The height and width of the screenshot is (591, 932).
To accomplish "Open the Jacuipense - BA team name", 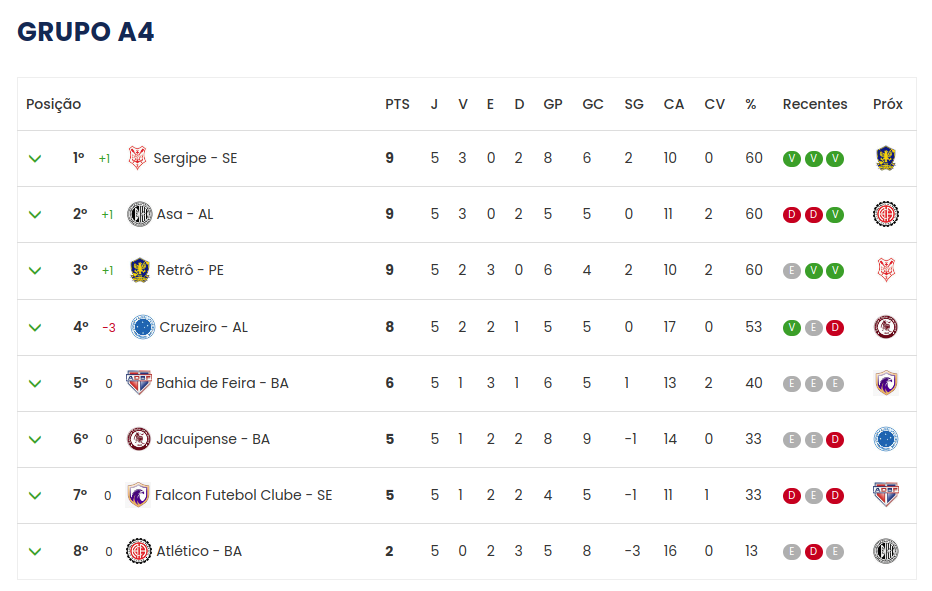I will tap(213, 439).
